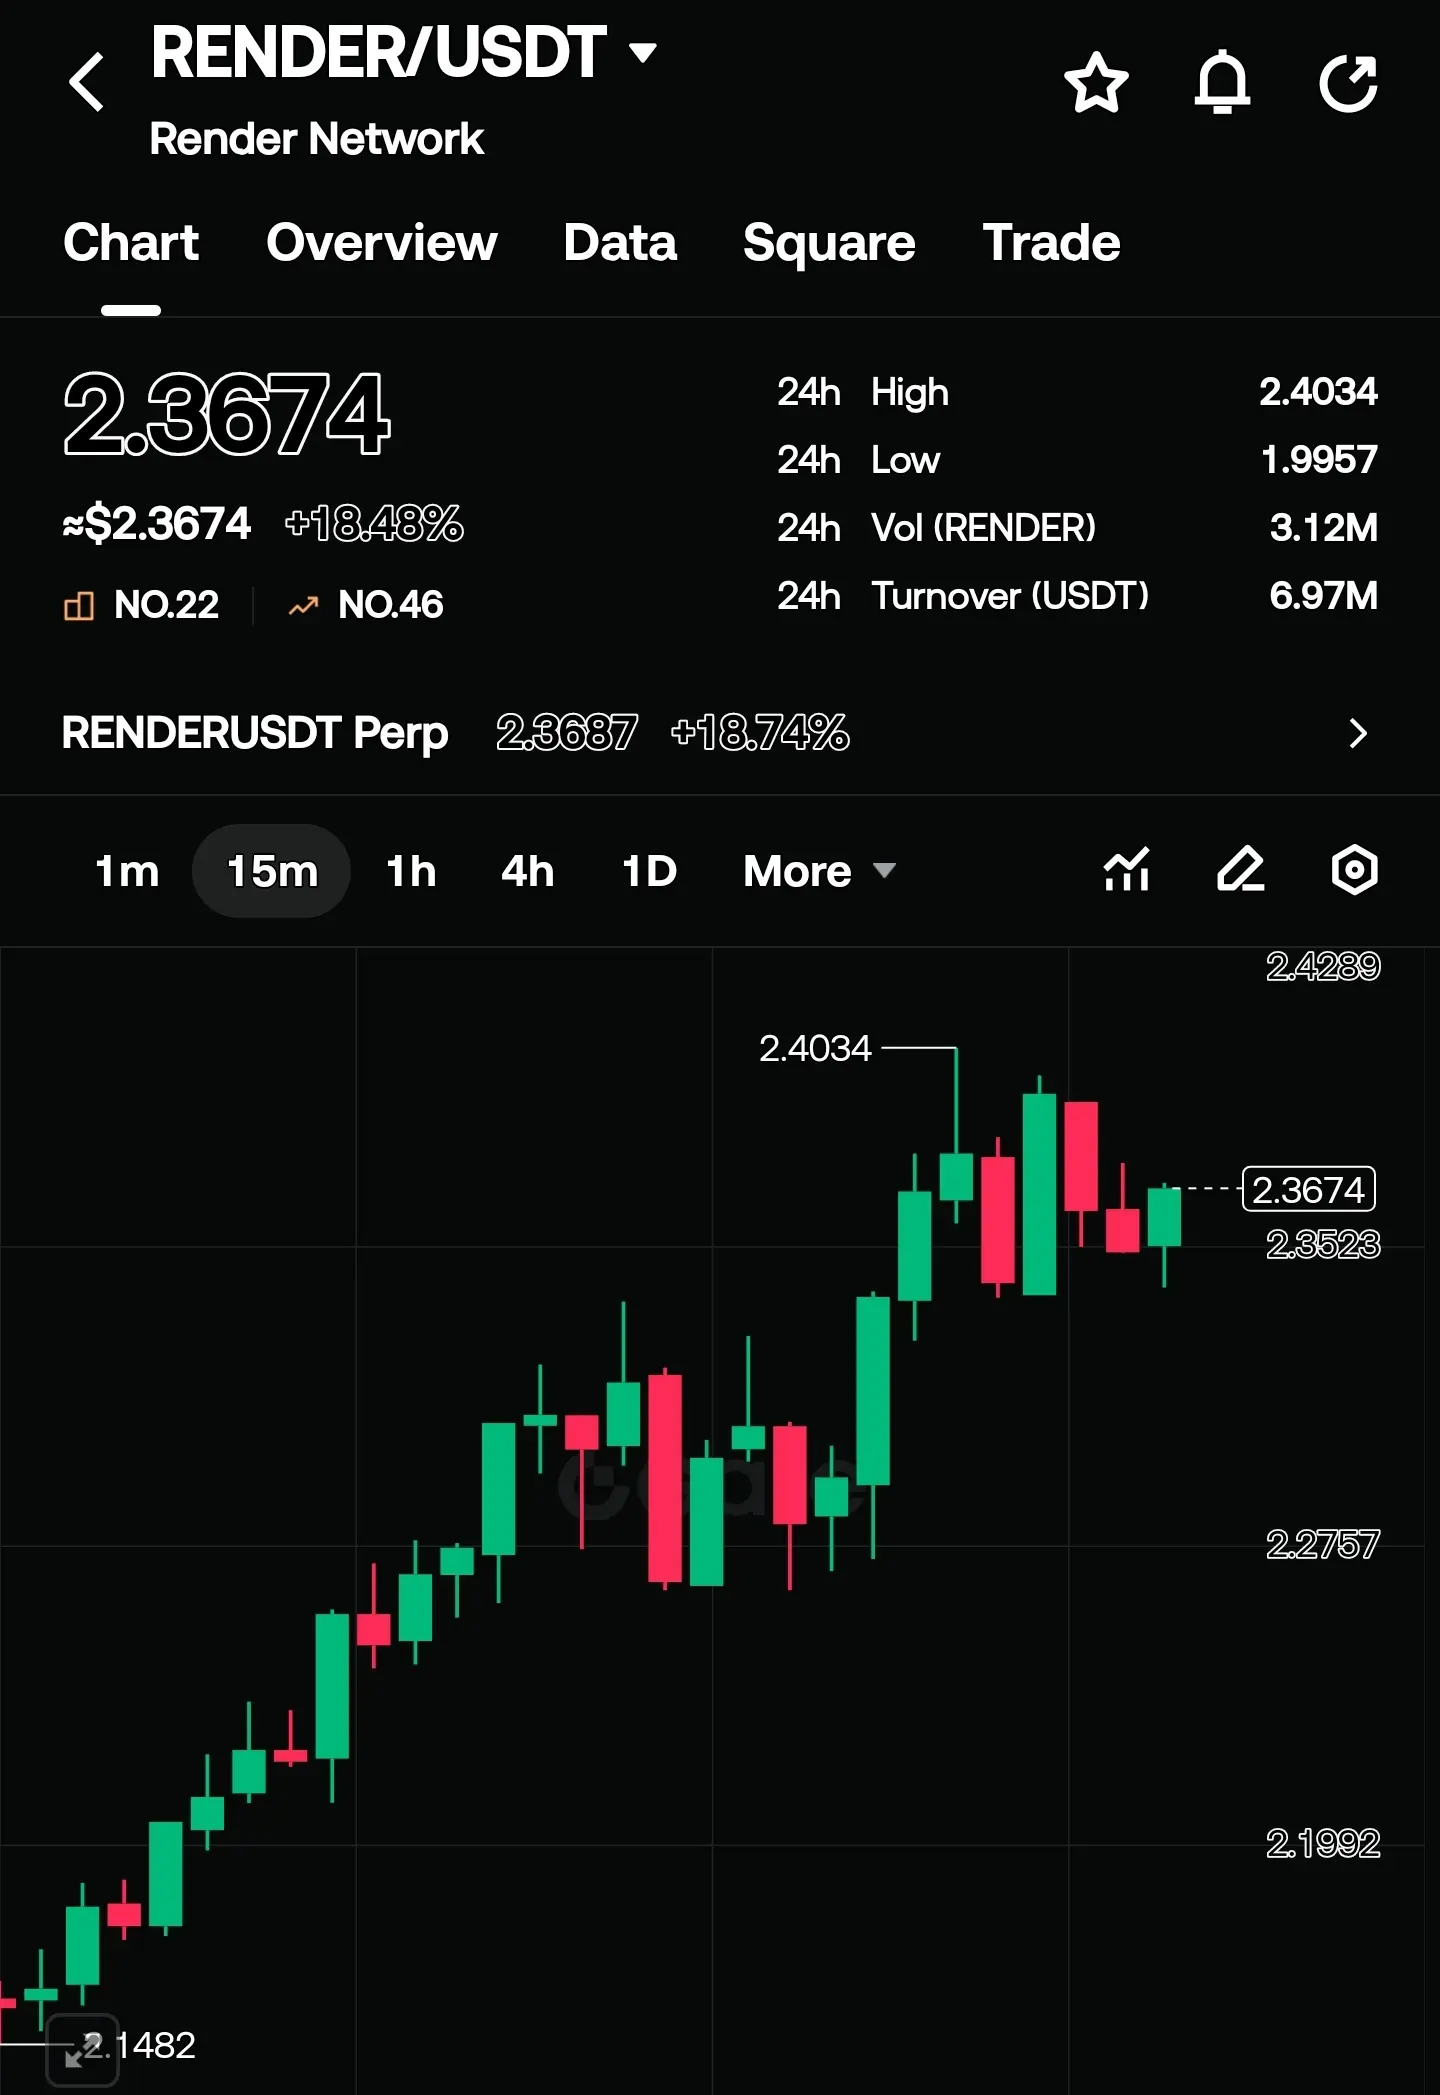Open chart settings hexagon icon

point(1355,869)
